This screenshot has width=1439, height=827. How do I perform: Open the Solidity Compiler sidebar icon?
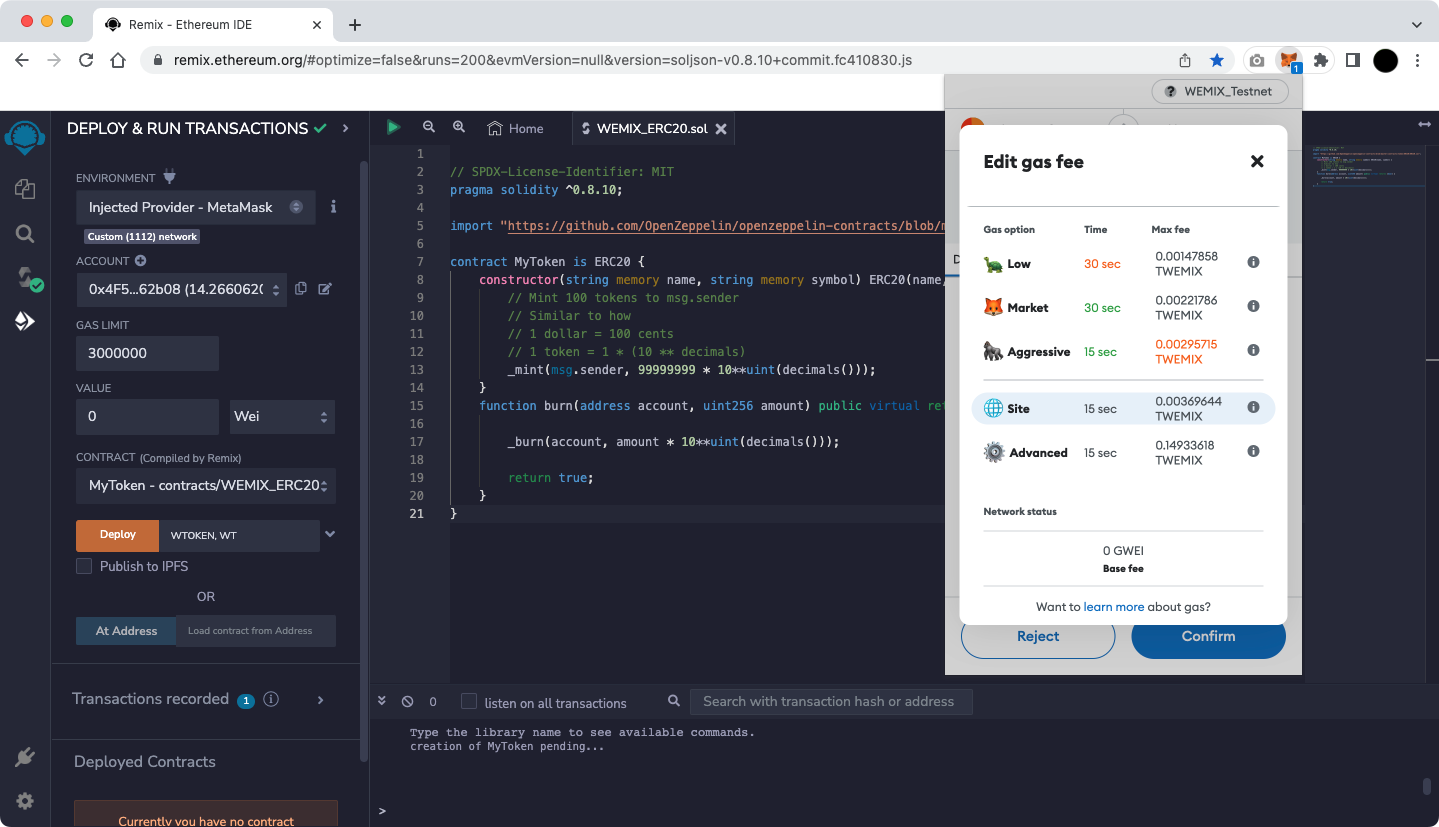(x=25, y=278)
